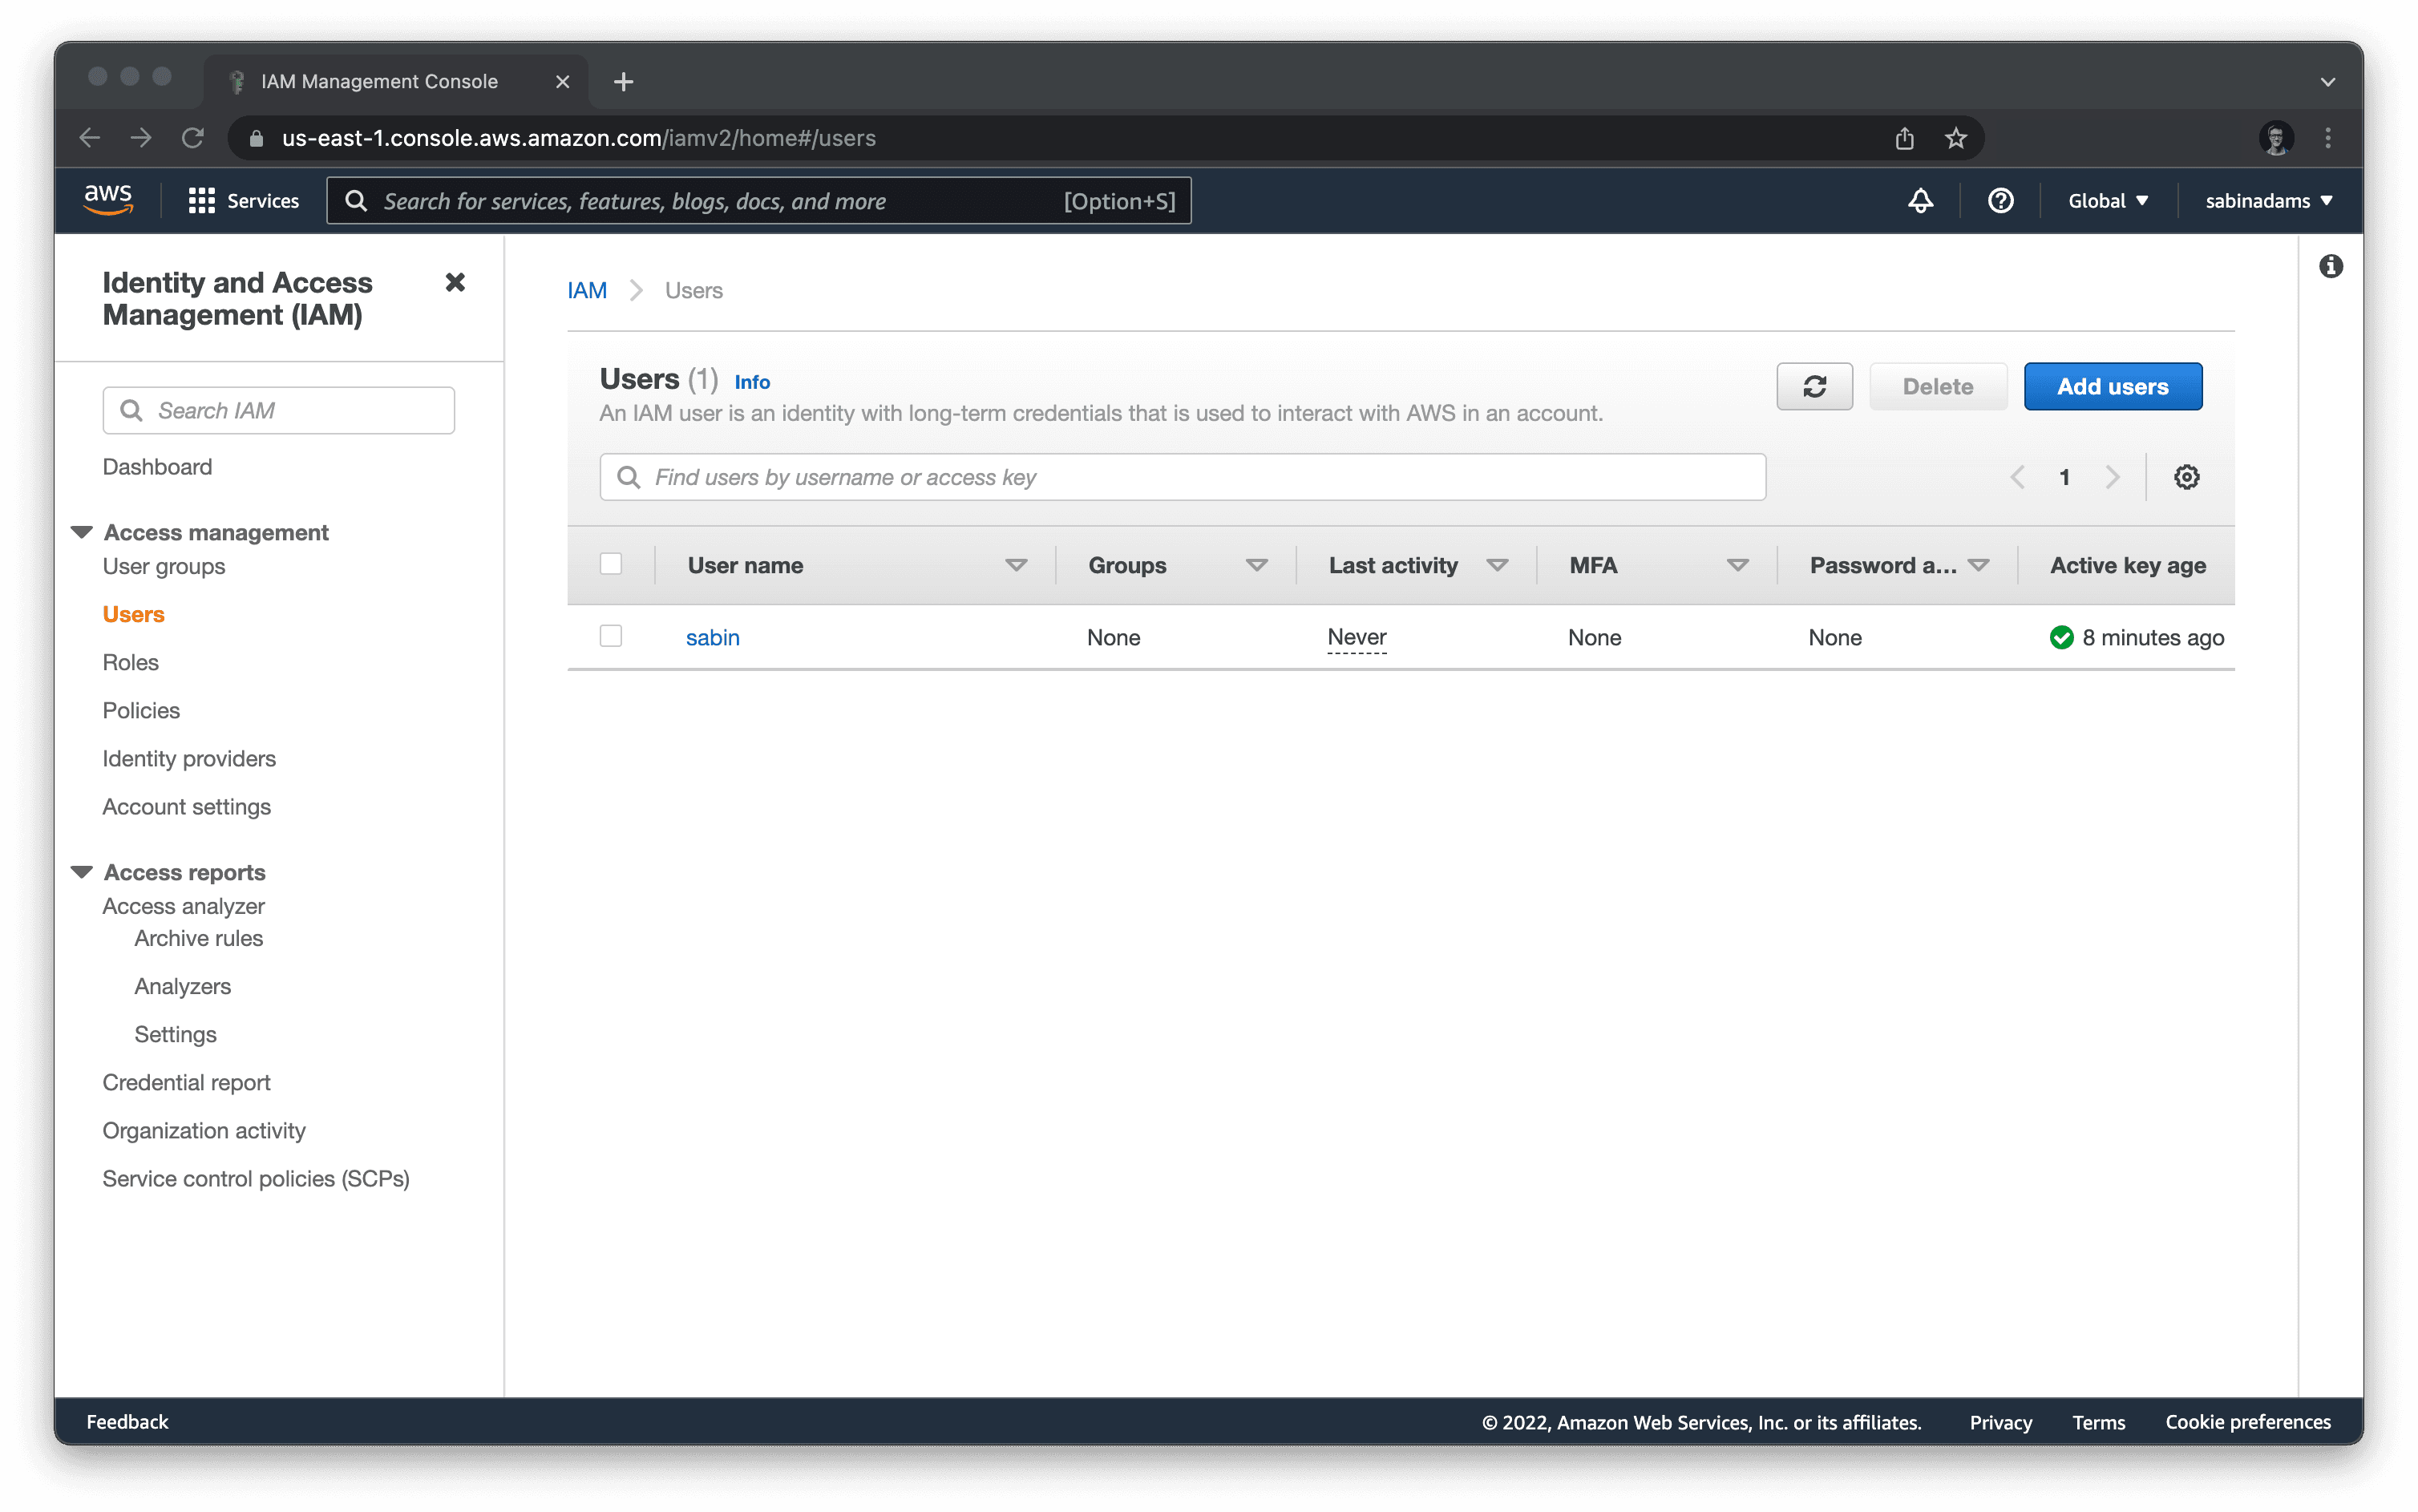Sort by User name column arrow
The height and width of the screenshot is (1512, 2418).
(x=1016, y=565)
